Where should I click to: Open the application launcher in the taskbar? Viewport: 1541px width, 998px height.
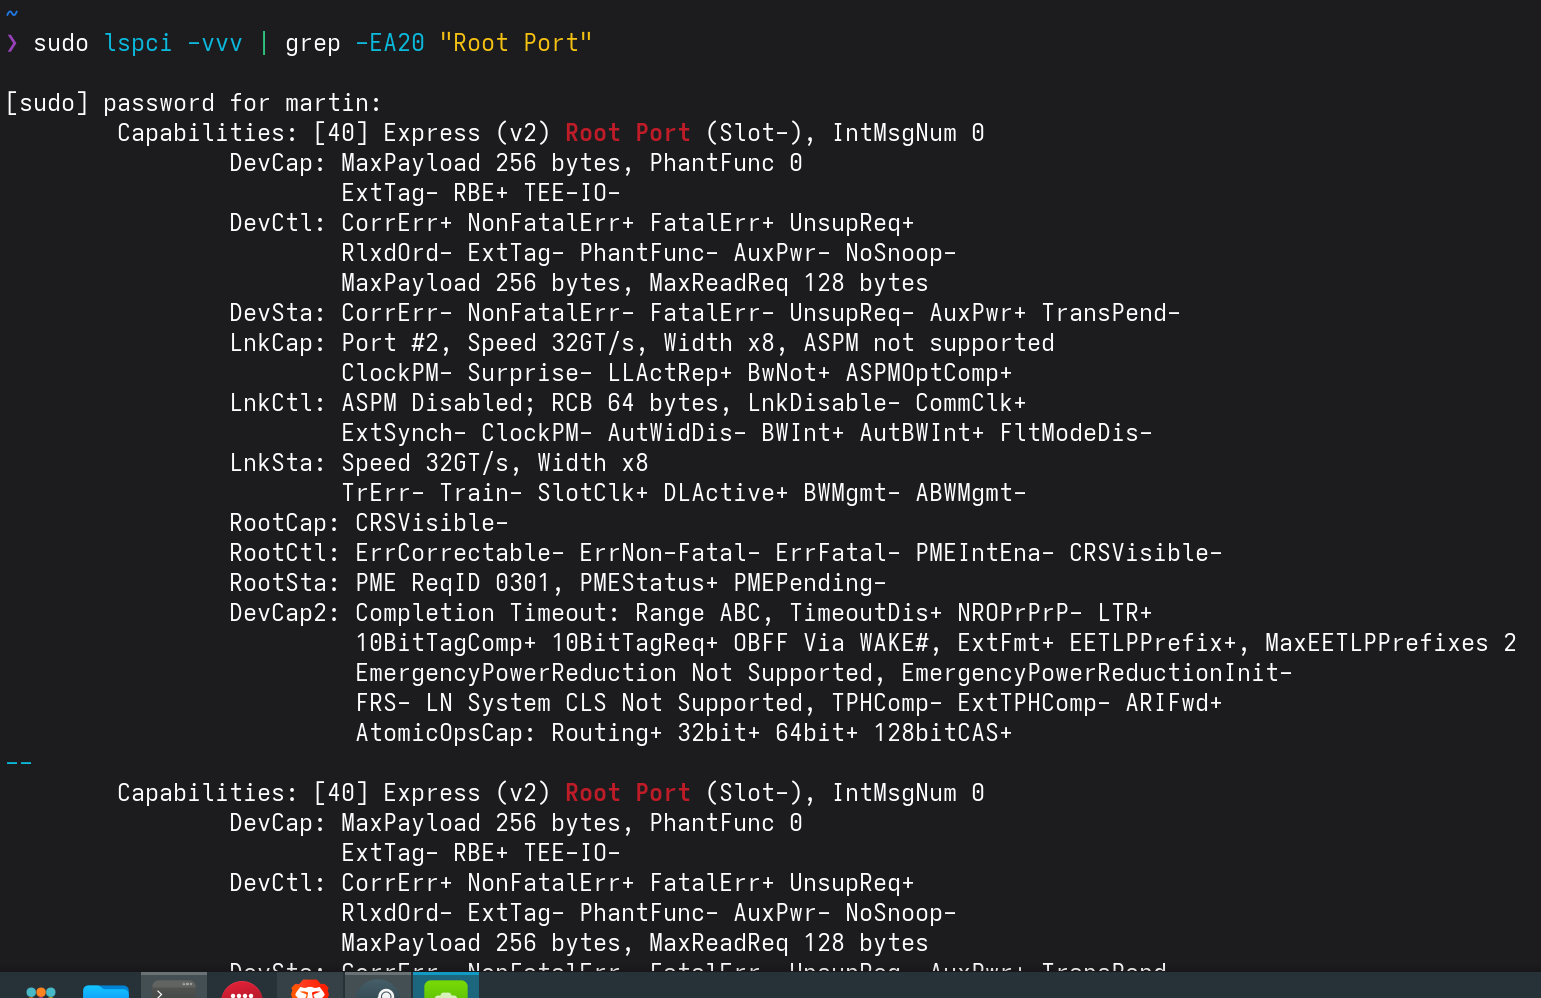click(40, 989)
